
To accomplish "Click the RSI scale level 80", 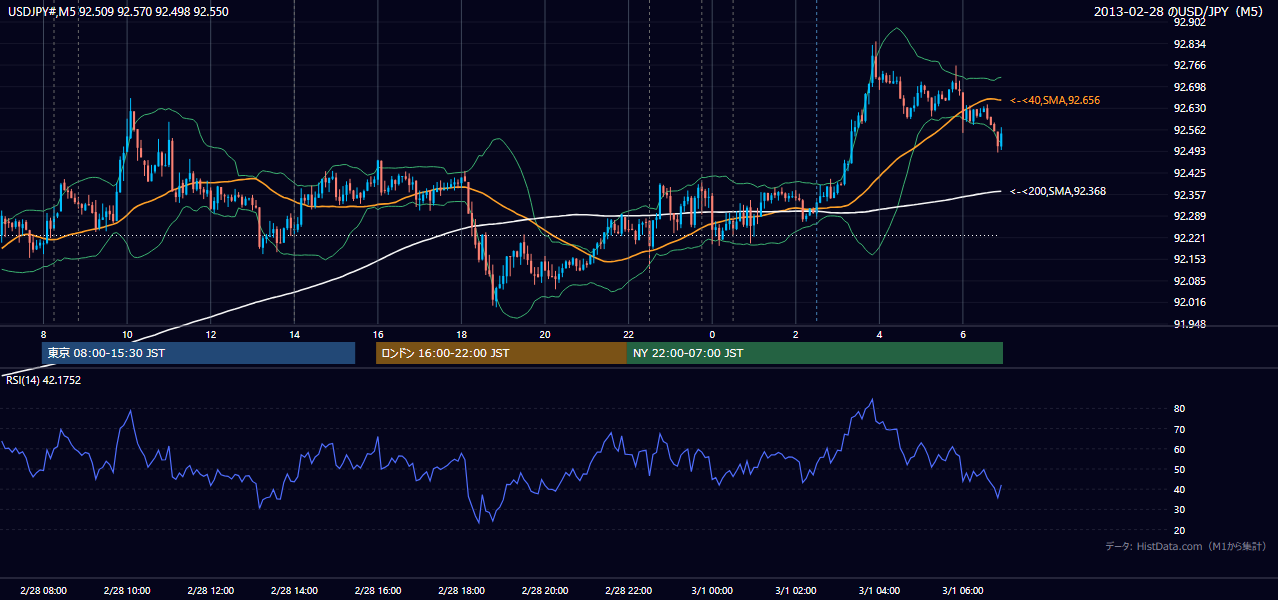I will [1180, 409].
